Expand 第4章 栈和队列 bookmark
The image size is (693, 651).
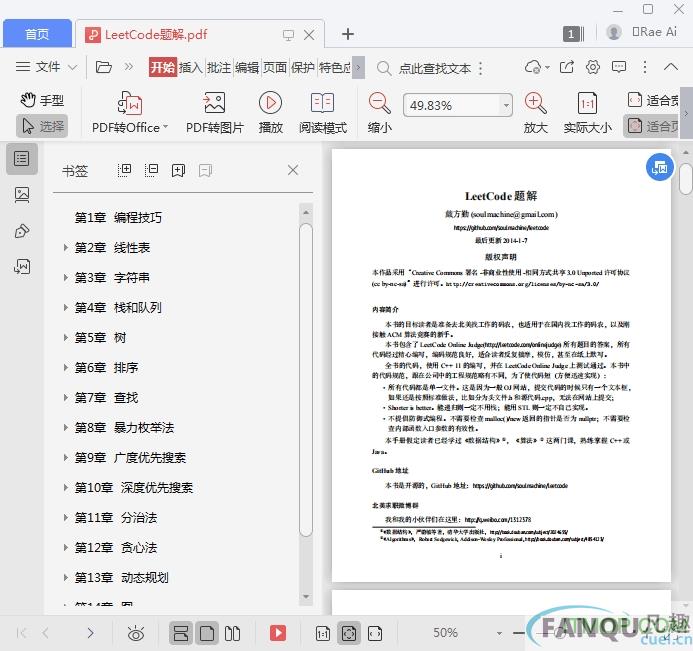(x=65, y=308)
